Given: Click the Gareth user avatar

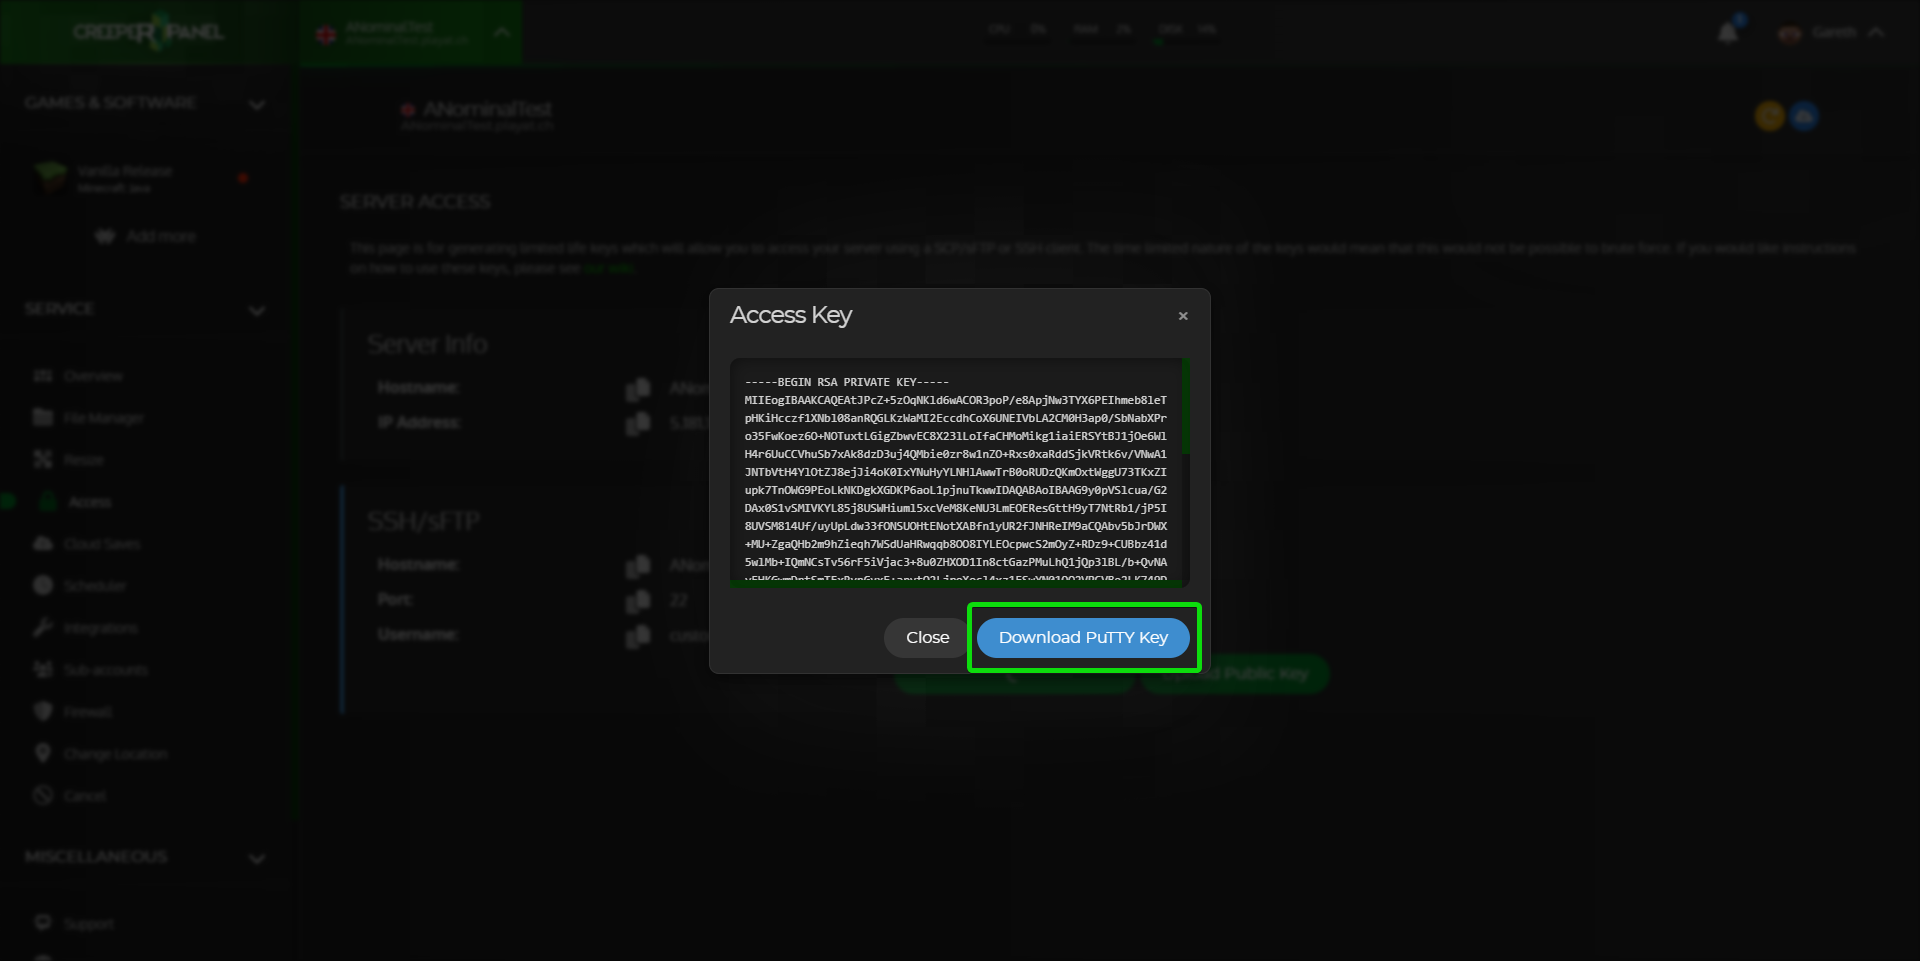Looking at the screenshot, I should (x=1790, y=33).
